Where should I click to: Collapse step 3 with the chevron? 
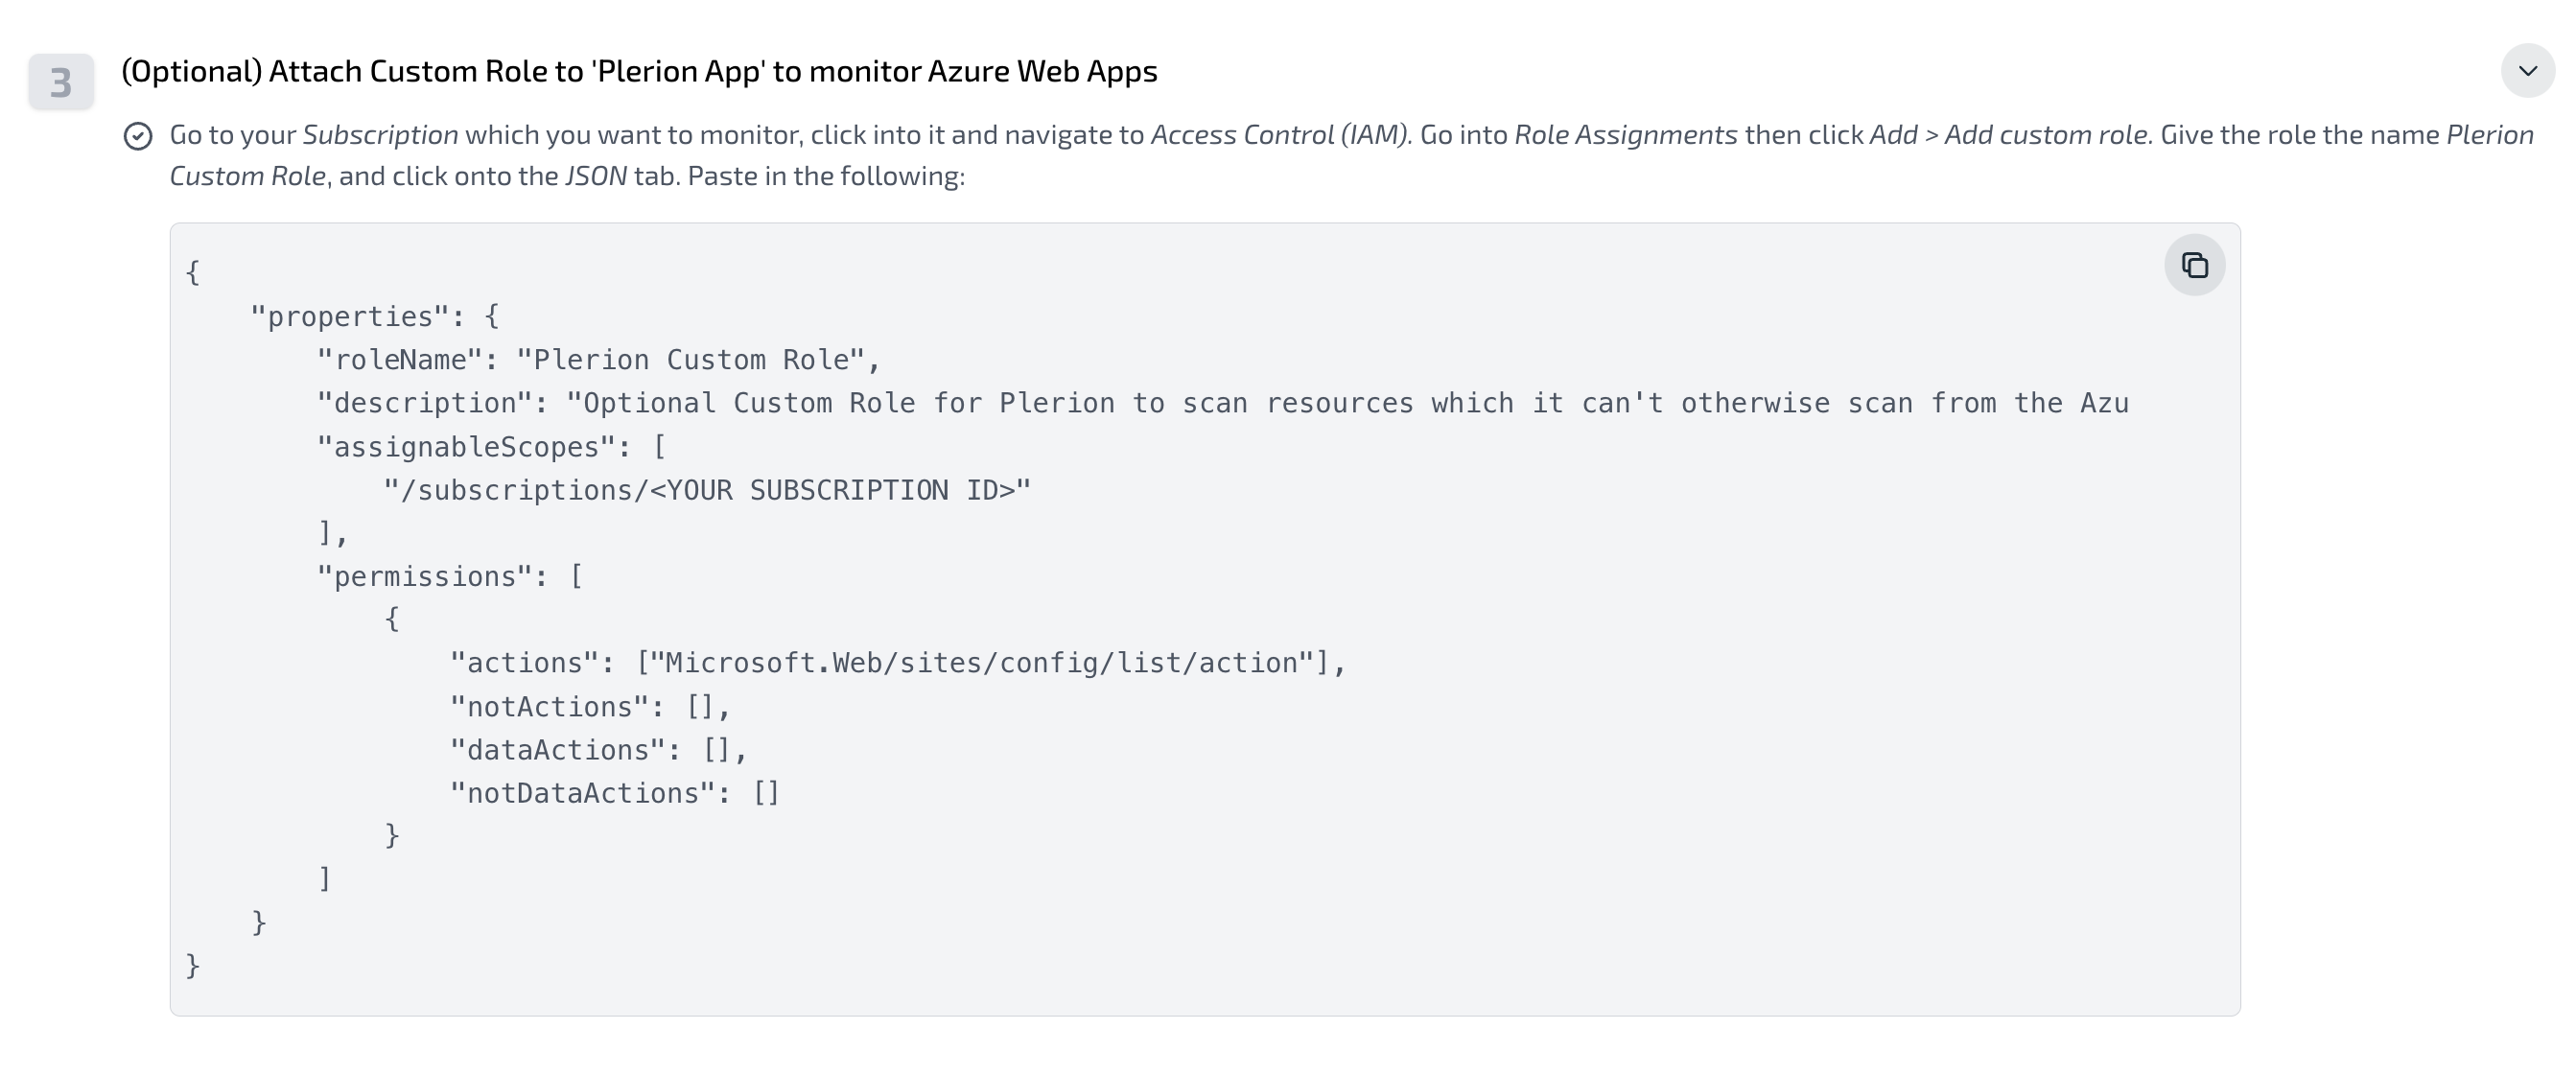2527,71
